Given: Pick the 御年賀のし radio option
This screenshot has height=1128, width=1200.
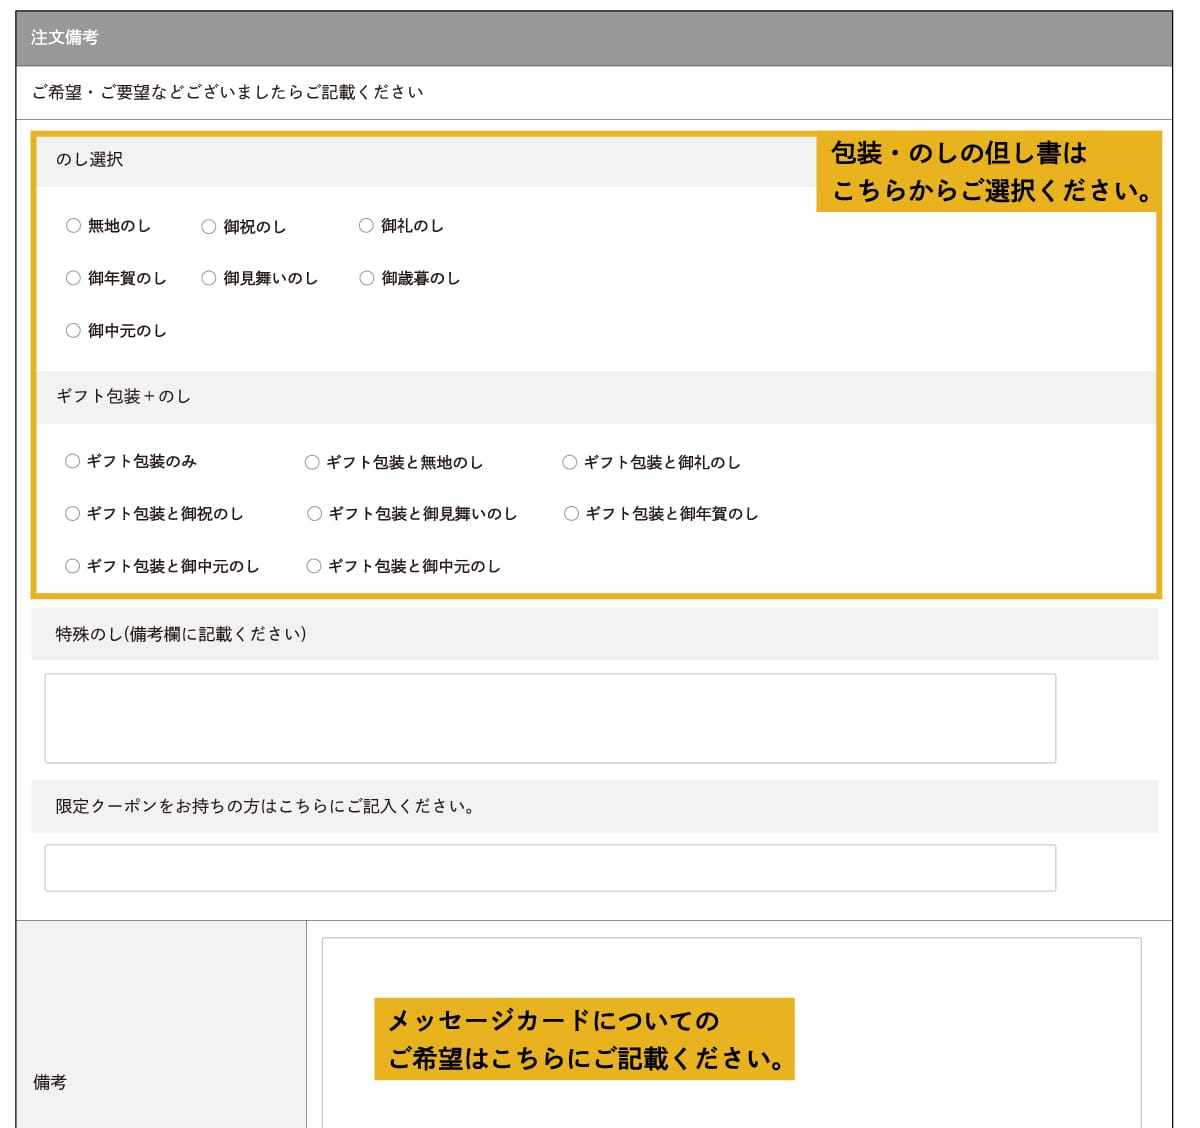Looking at the screenshot, I should (x=73, y=278).
